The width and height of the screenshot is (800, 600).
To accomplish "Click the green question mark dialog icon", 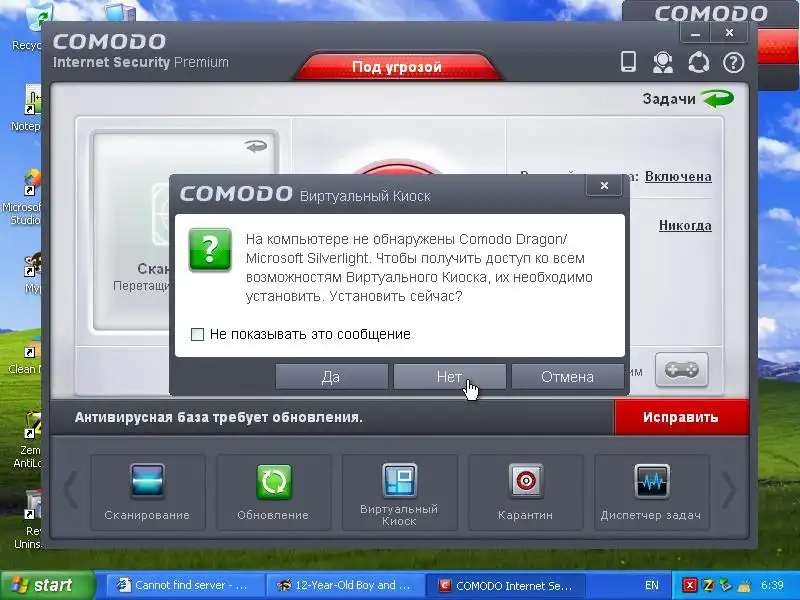I will coord(210,250).
